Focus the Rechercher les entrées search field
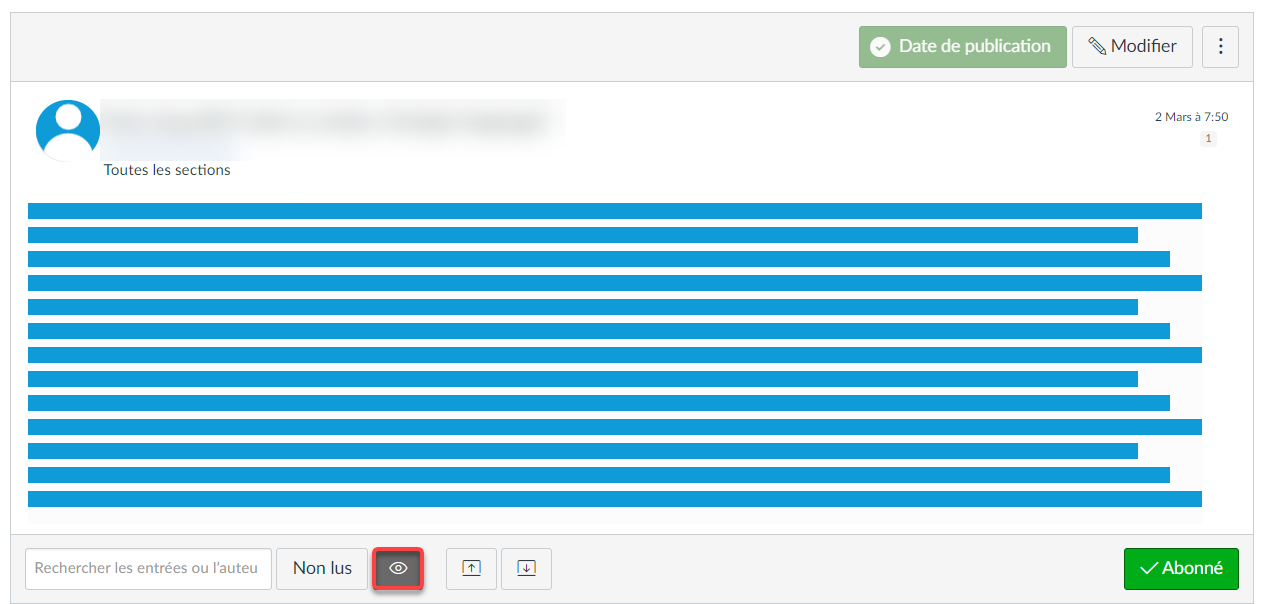This screenshot has height=604, width=1263. pyautogui.click(x=148, y=568)
